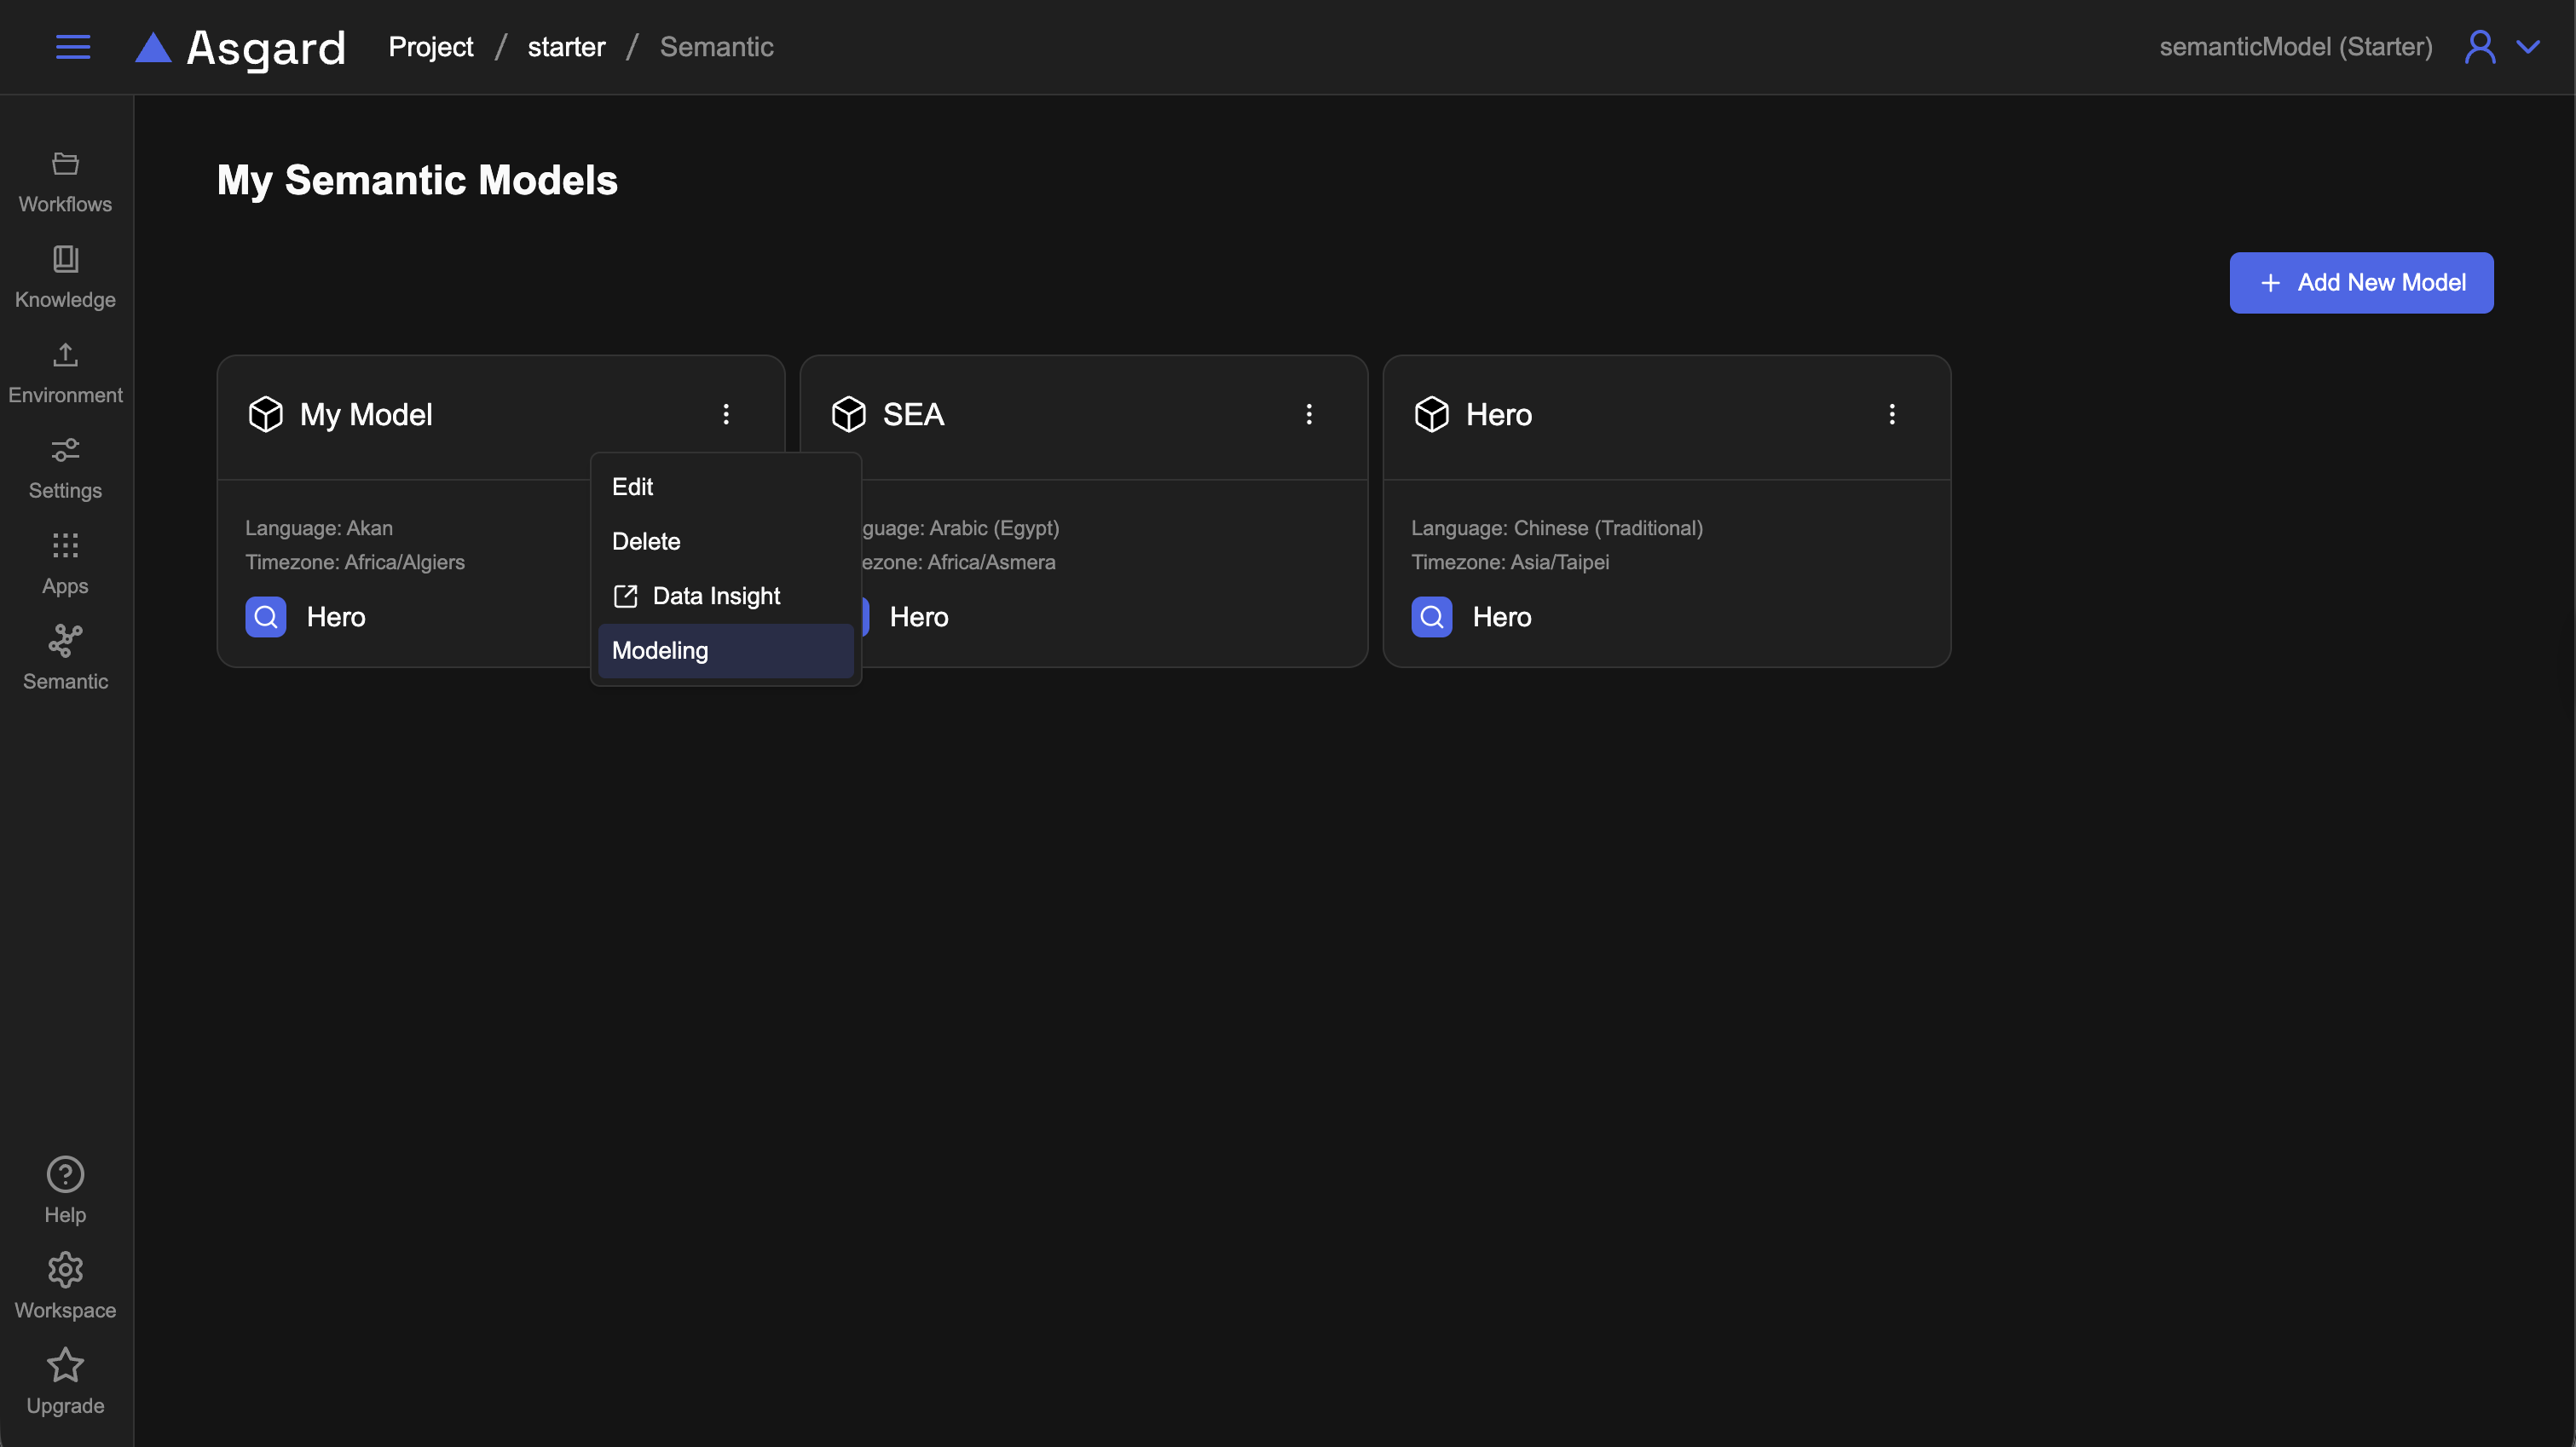The image size is (2576, 1447).
Task: Go to the starter breadcrumb link
Action: tap(566, 47)
